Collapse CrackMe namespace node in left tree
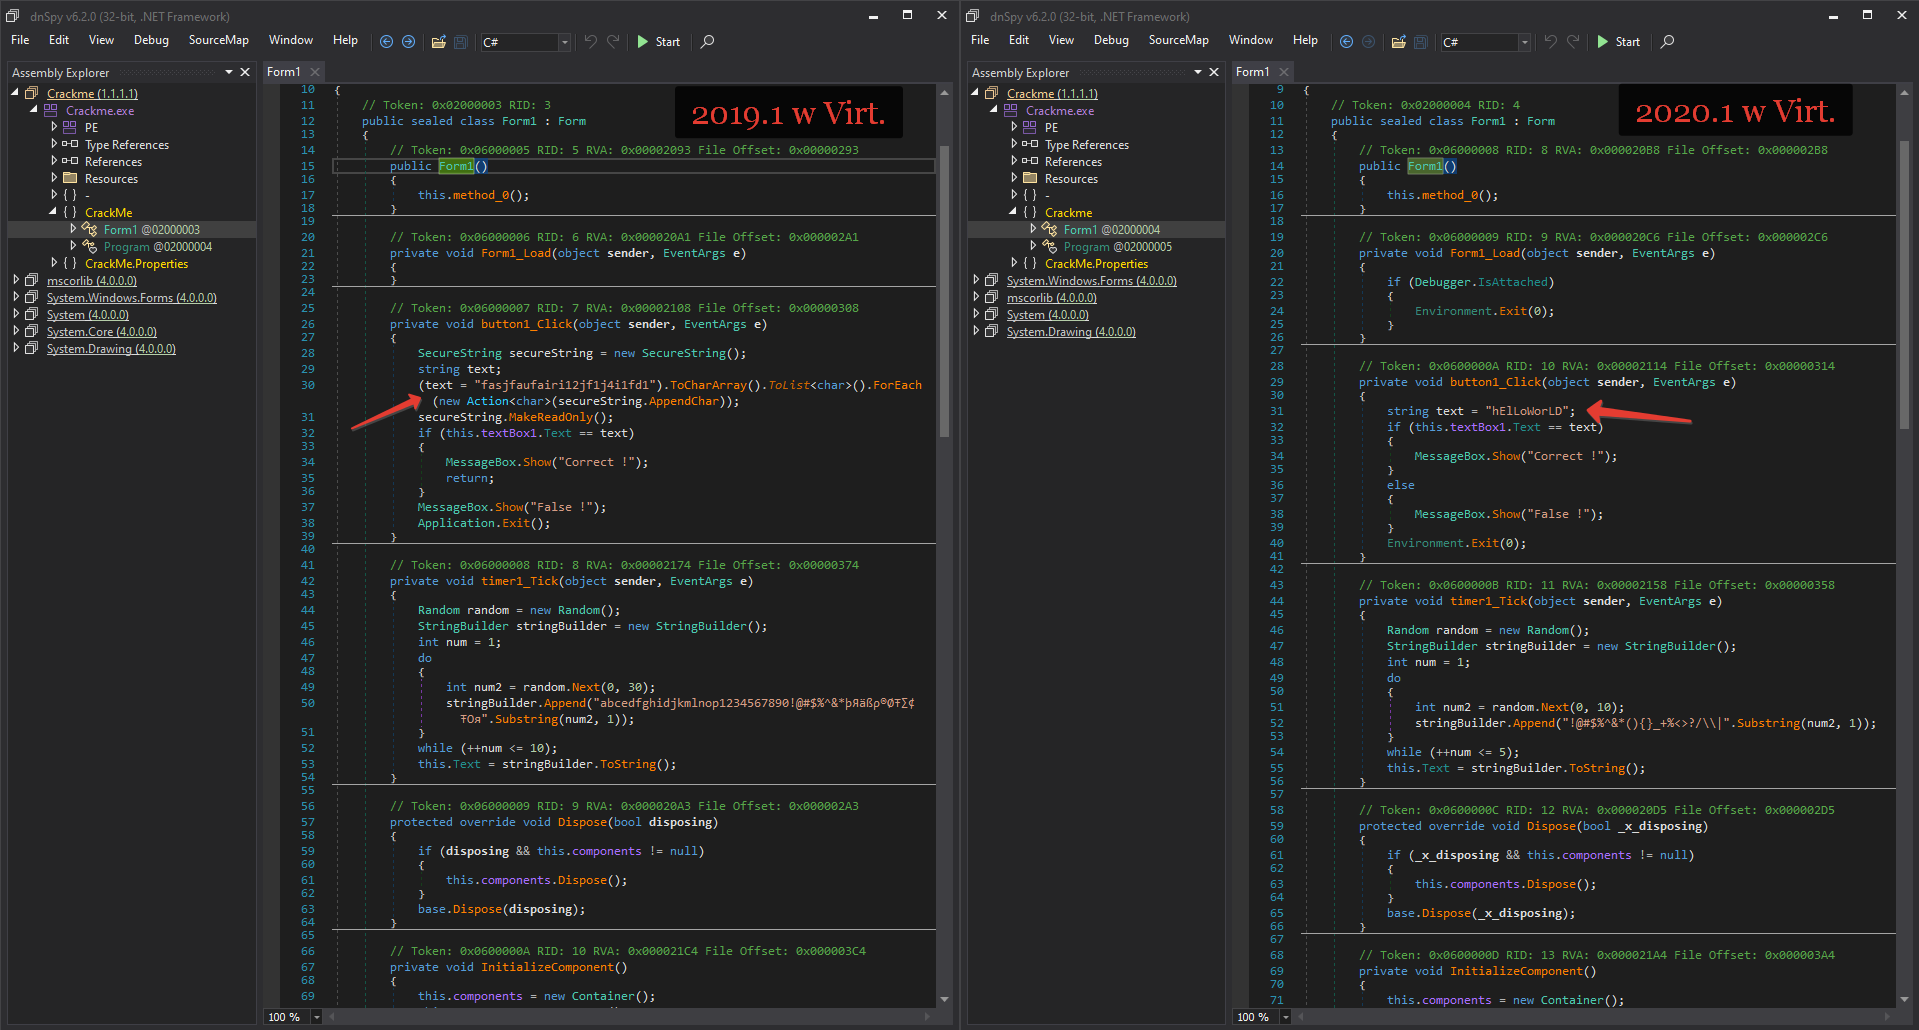The image size is (1919, 1030). (x=53, y=212)
